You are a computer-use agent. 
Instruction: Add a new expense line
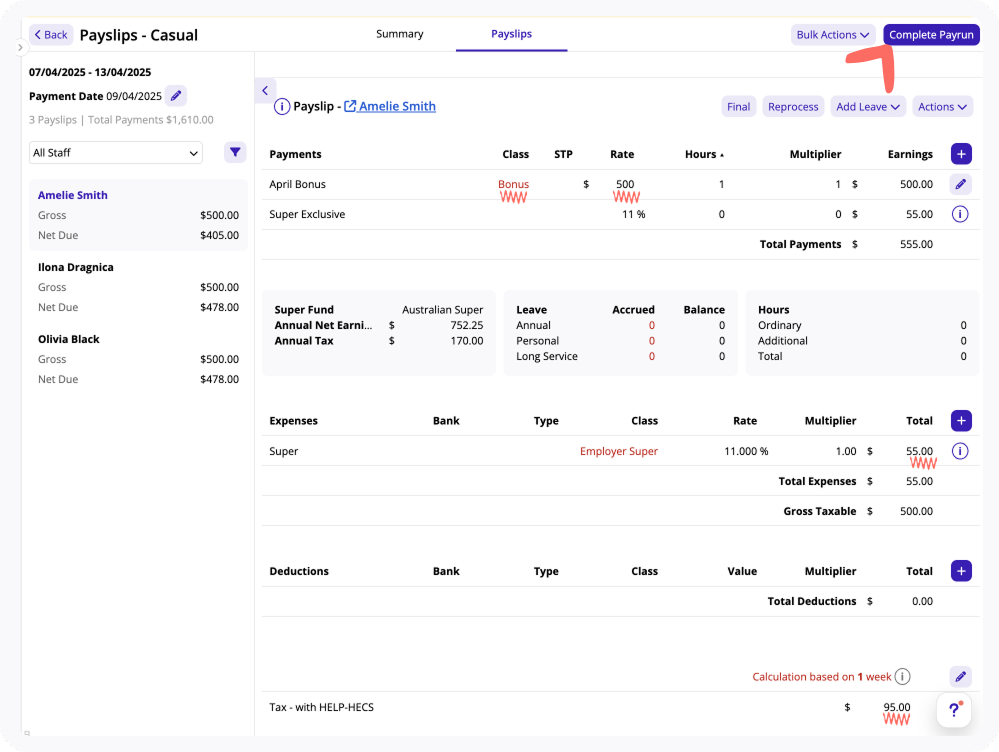coord(961,421)
